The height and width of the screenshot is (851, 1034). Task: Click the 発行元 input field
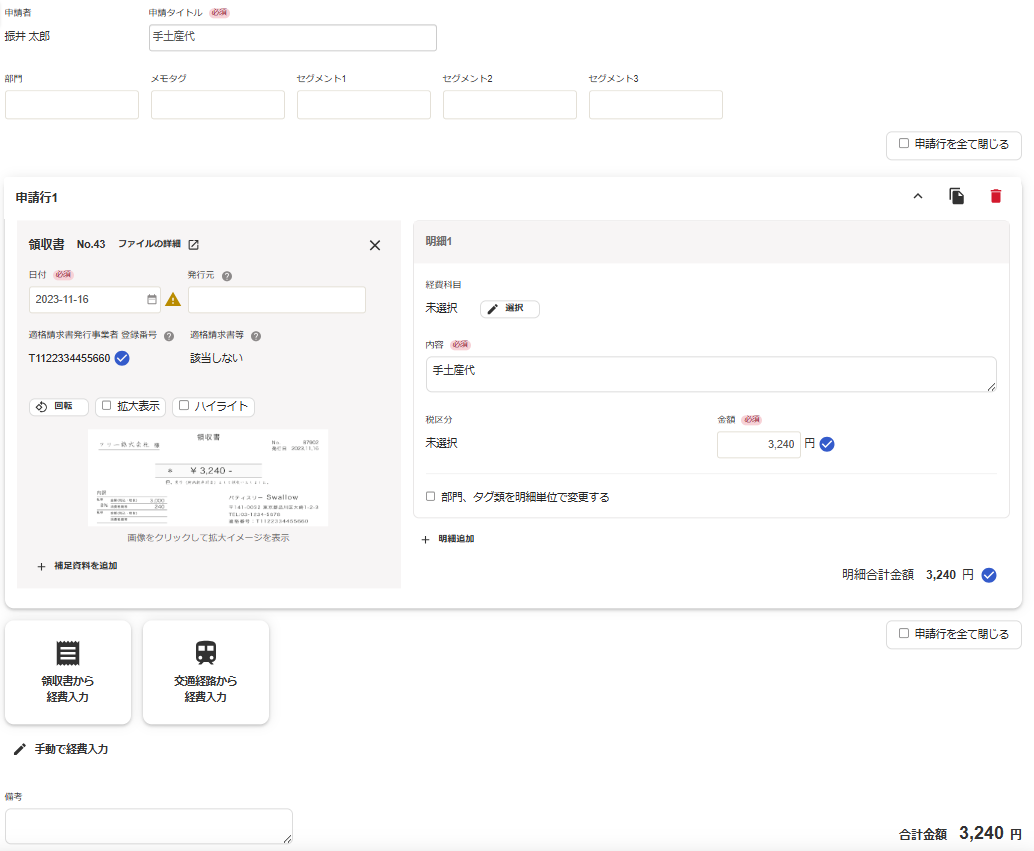point(277,299)
